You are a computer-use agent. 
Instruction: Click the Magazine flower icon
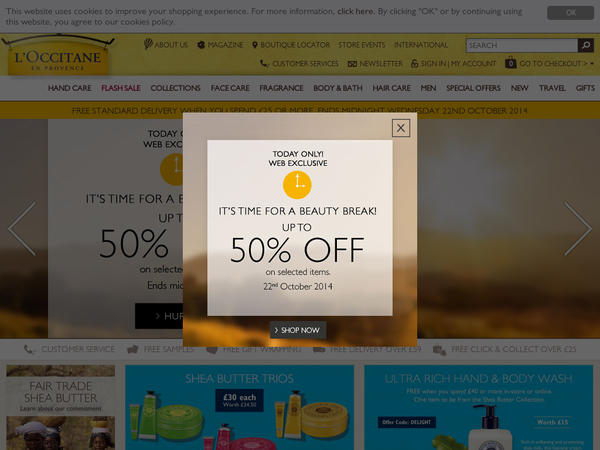[x=201, y=45]
